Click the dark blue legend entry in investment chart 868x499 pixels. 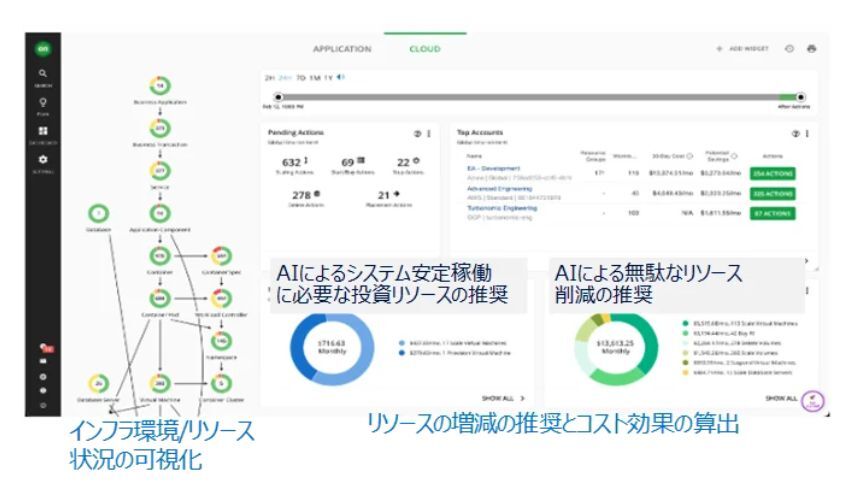[454, 353]
